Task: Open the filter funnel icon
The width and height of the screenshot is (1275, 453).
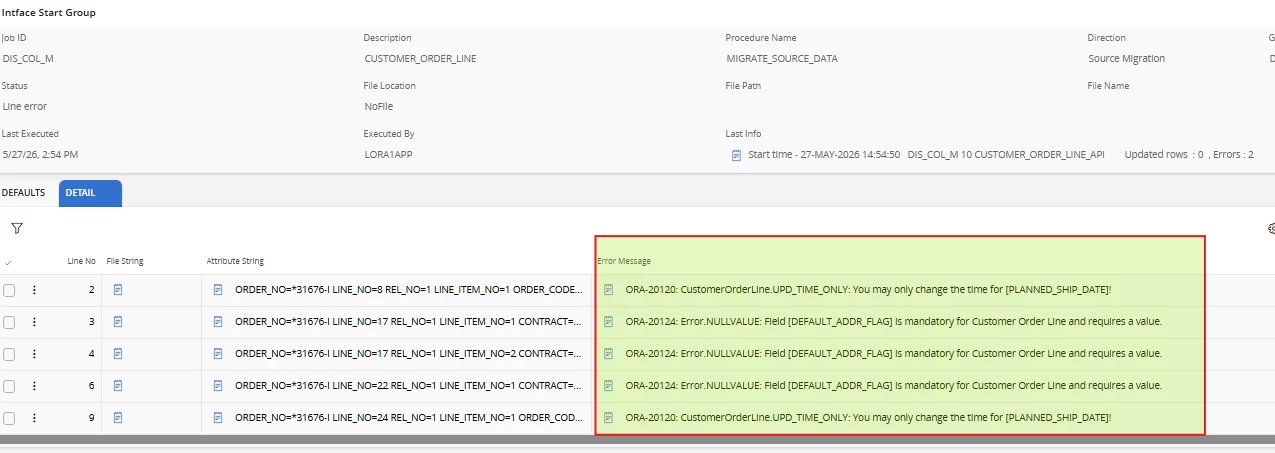Action: (x=17, y=228)
